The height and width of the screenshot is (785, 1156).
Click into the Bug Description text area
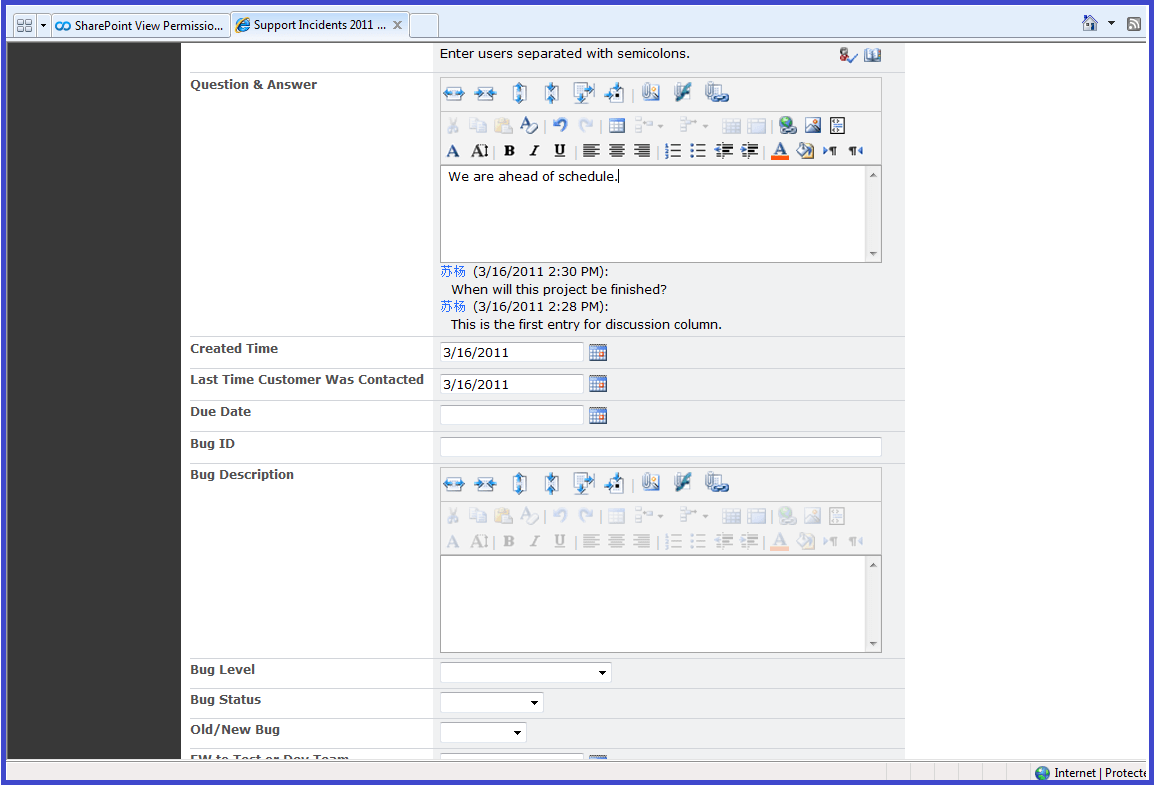(x=654, y=604)
